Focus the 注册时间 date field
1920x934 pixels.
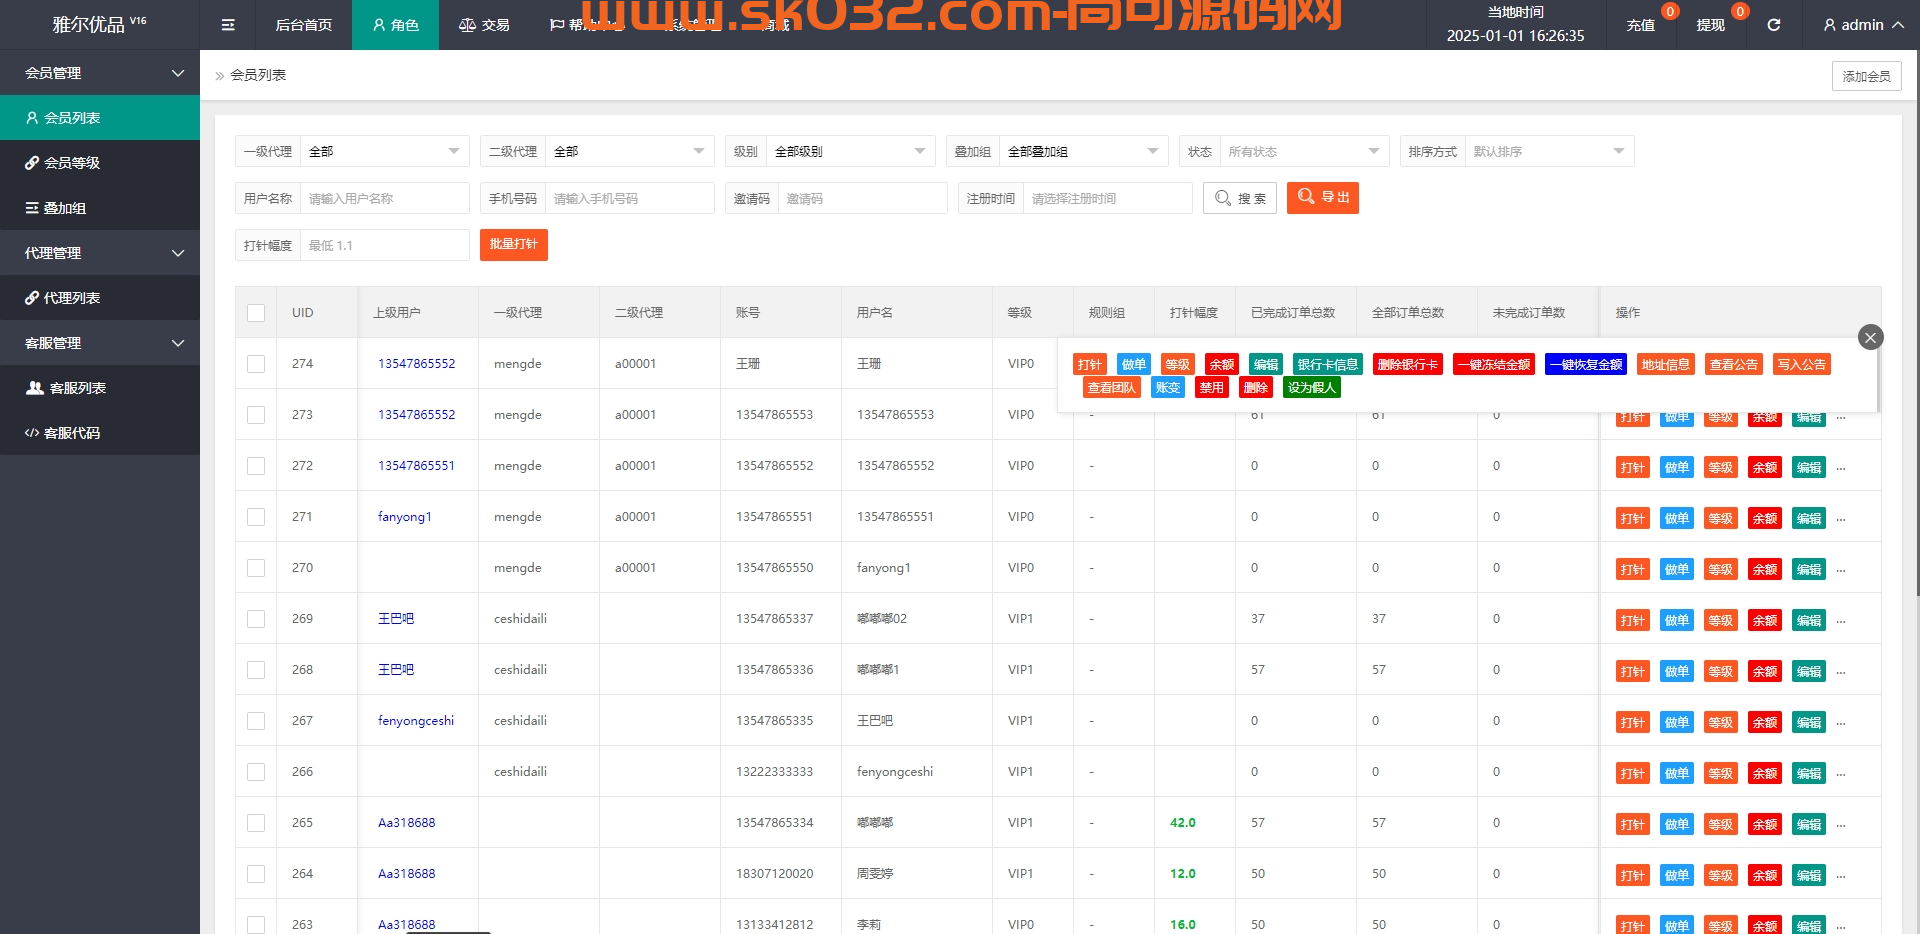click(x=1108, y=198)
